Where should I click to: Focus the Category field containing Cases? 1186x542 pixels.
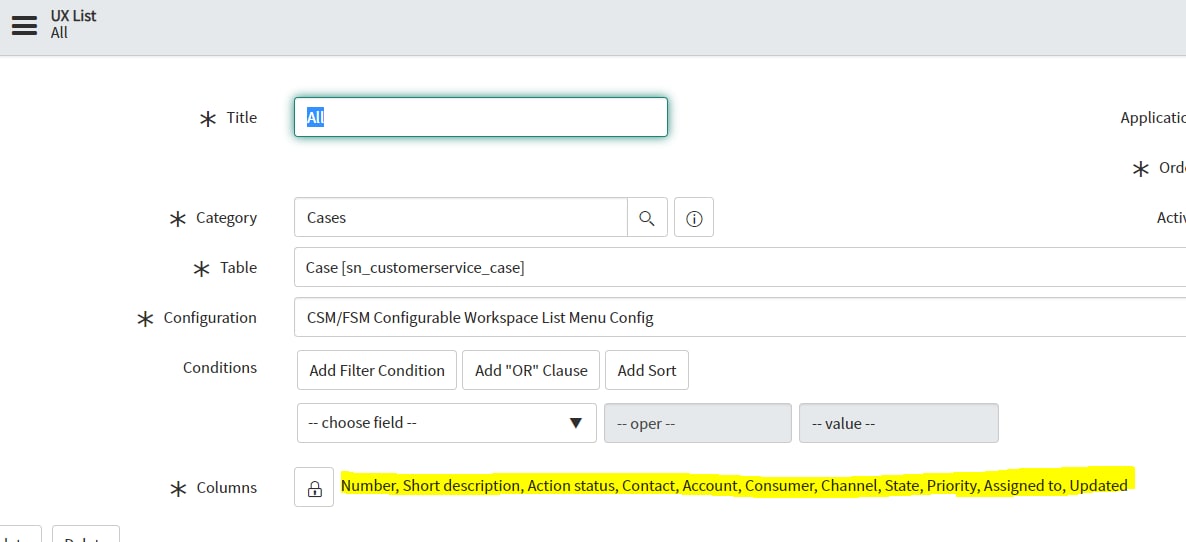[461, 218]
